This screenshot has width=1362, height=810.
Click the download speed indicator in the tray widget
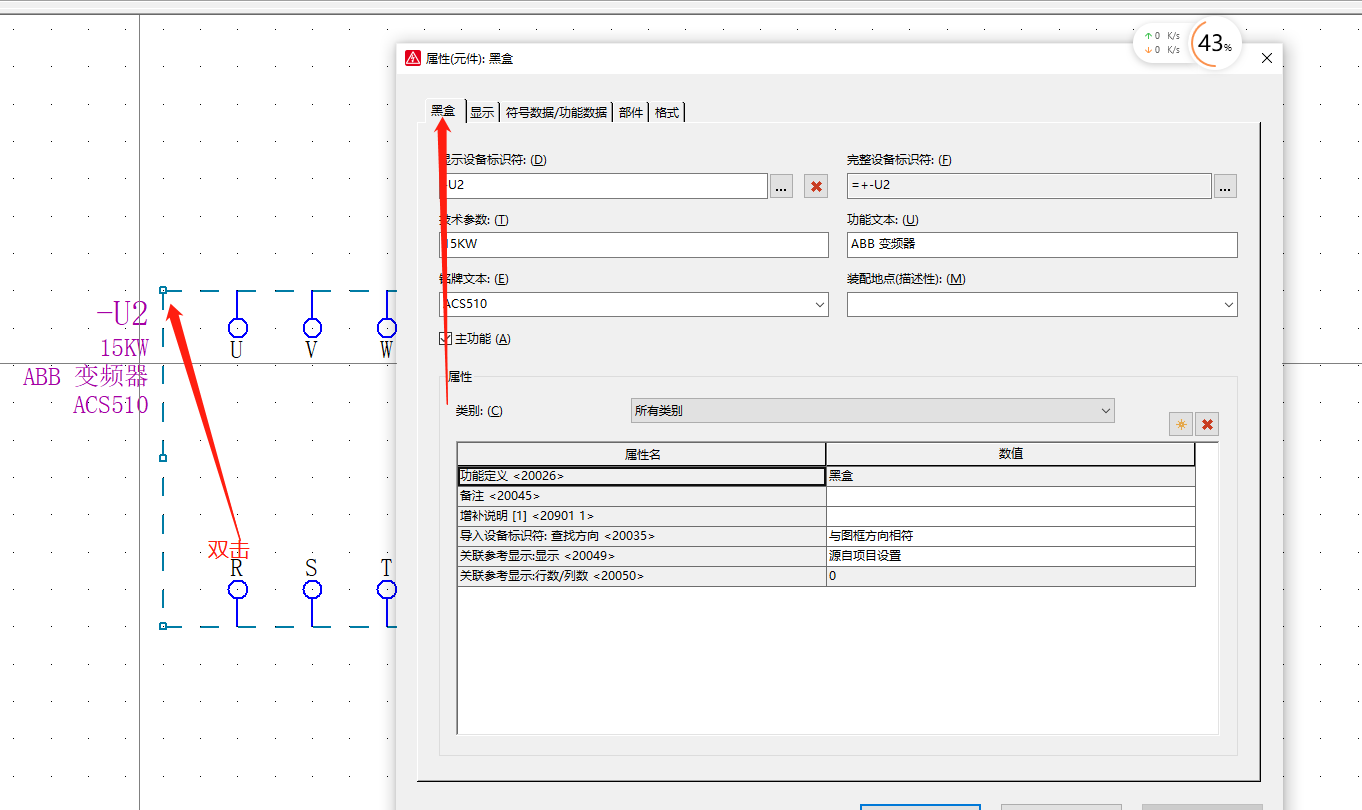coord(1160,47)
